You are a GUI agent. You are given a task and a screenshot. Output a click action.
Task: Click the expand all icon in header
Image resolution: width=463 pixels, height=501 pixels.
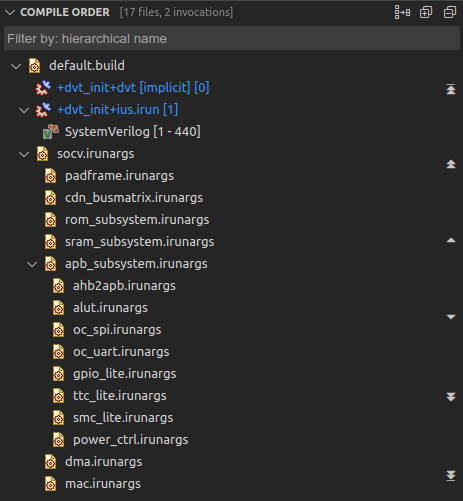coord(426,12)
